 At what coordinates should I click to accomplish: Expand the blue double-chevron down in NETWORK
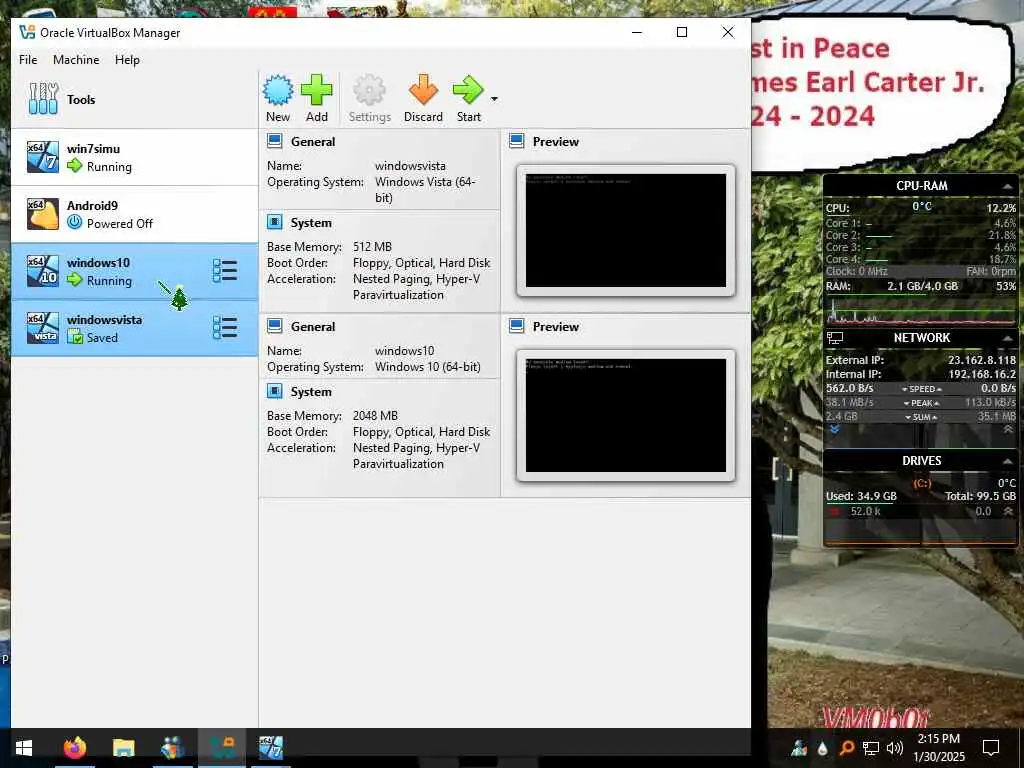[834, 429]
